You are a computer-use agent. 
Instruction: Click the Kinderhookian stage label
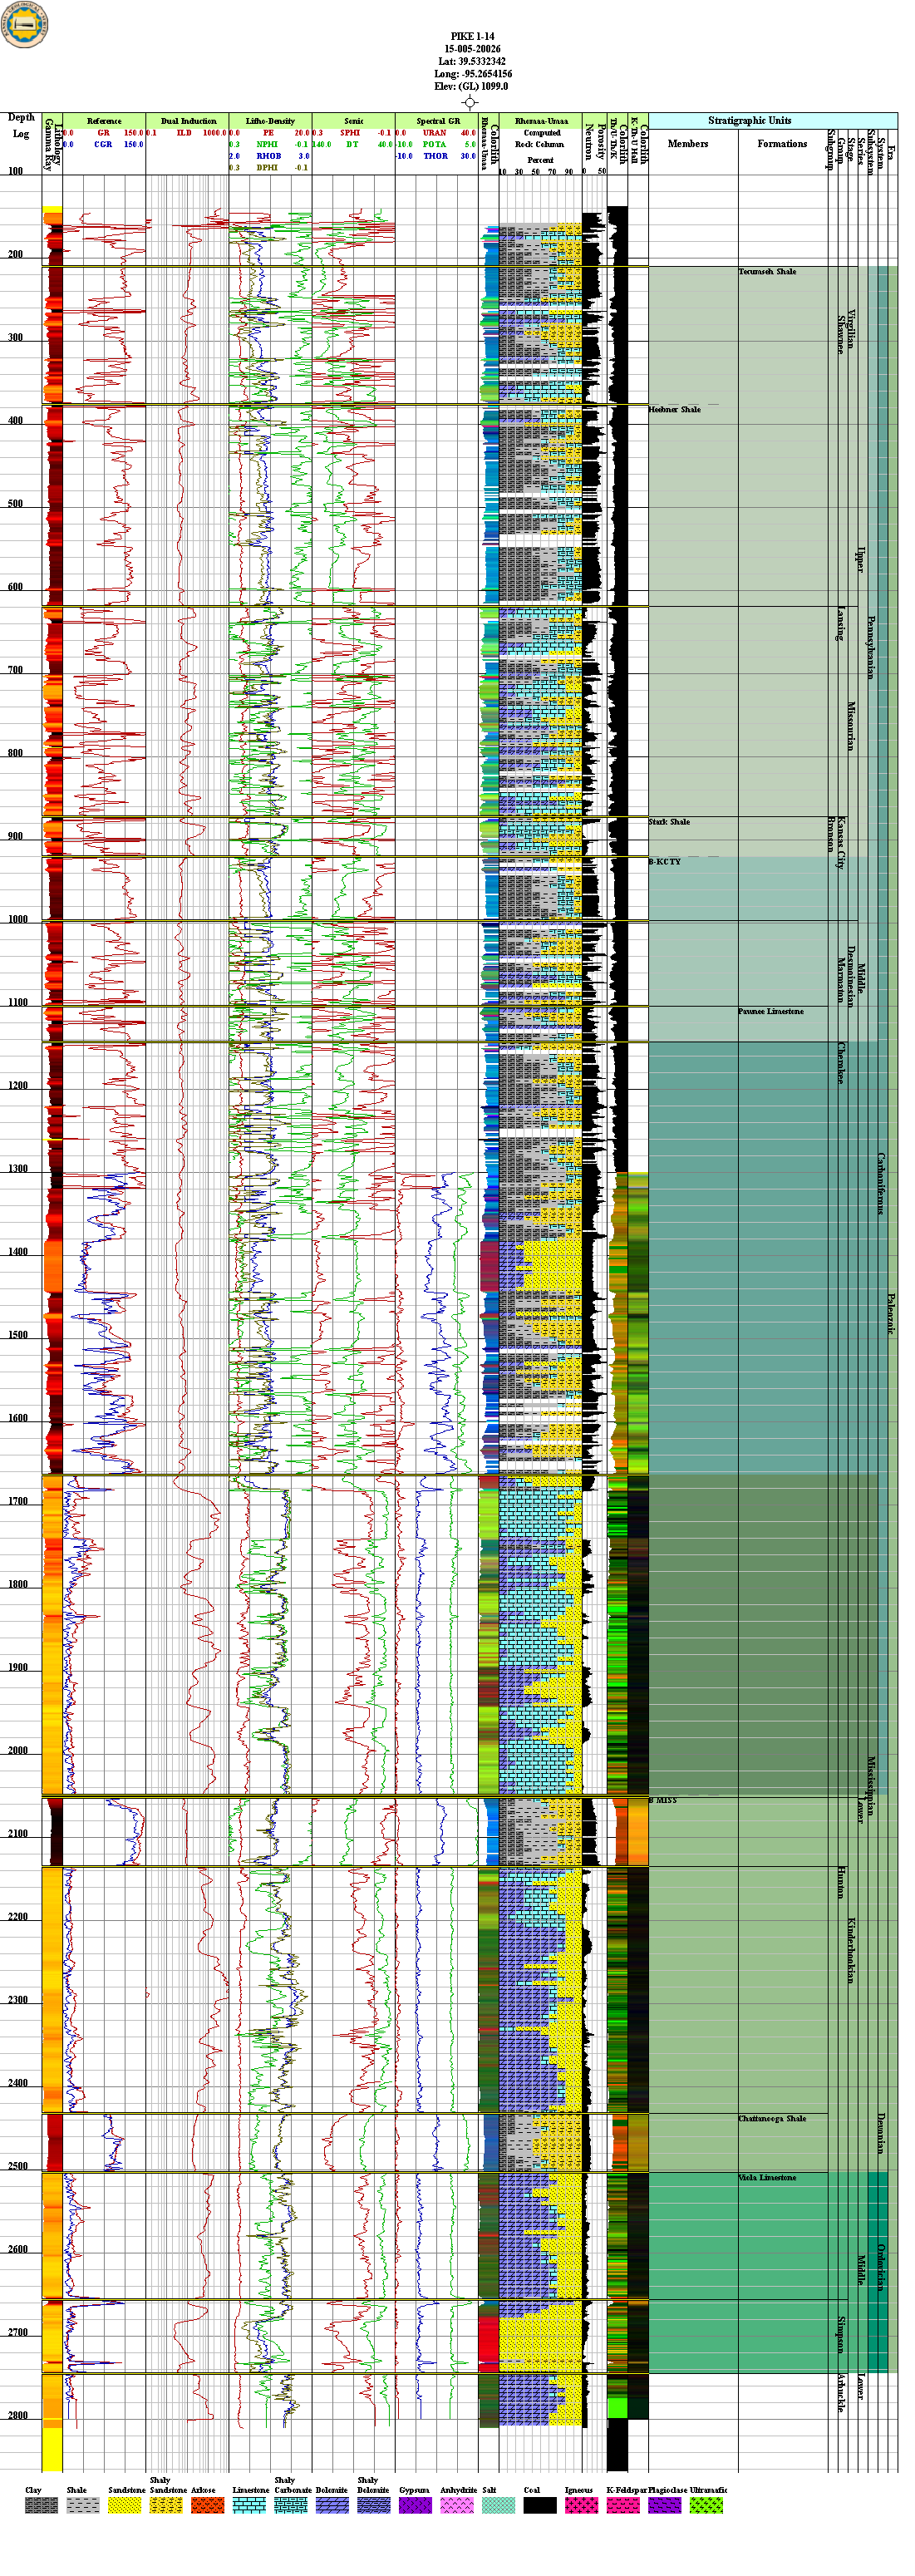point(851,1950)
